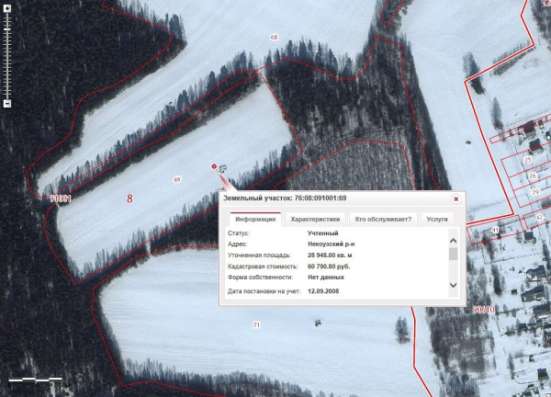The height and width of the screenshot is (397, 551).
Task: Switch to the Услуги tab
Action: 437,219
